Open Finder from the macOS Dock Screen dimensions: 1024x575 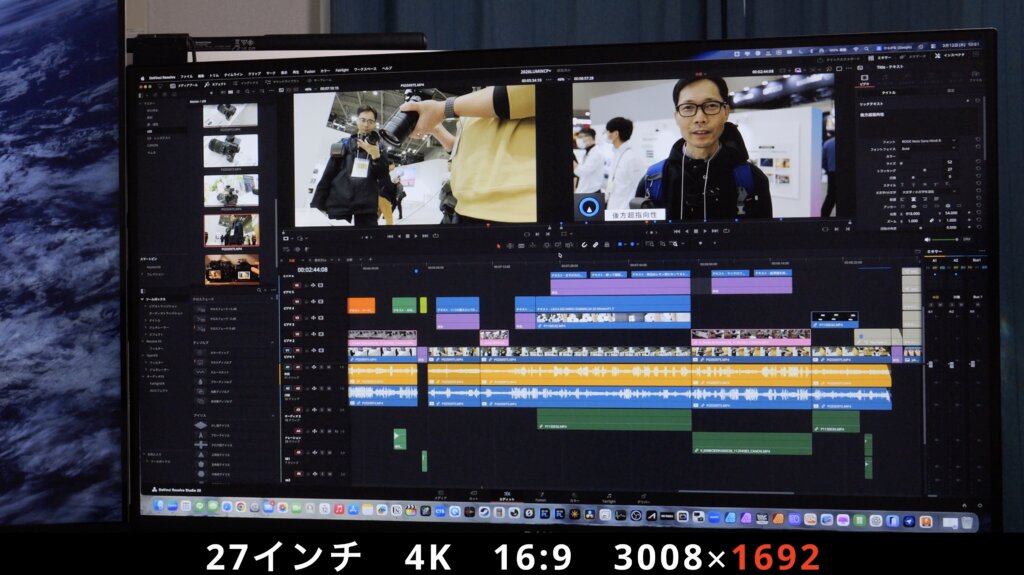(160, 507)
